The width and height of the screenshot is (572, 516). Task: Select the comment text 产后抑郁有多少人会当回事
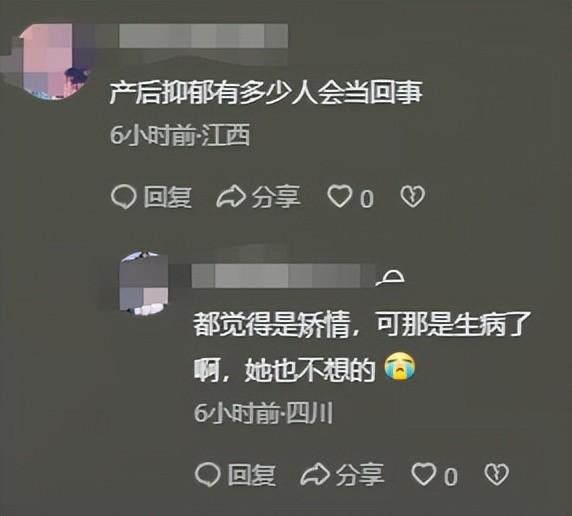[266, 93]
